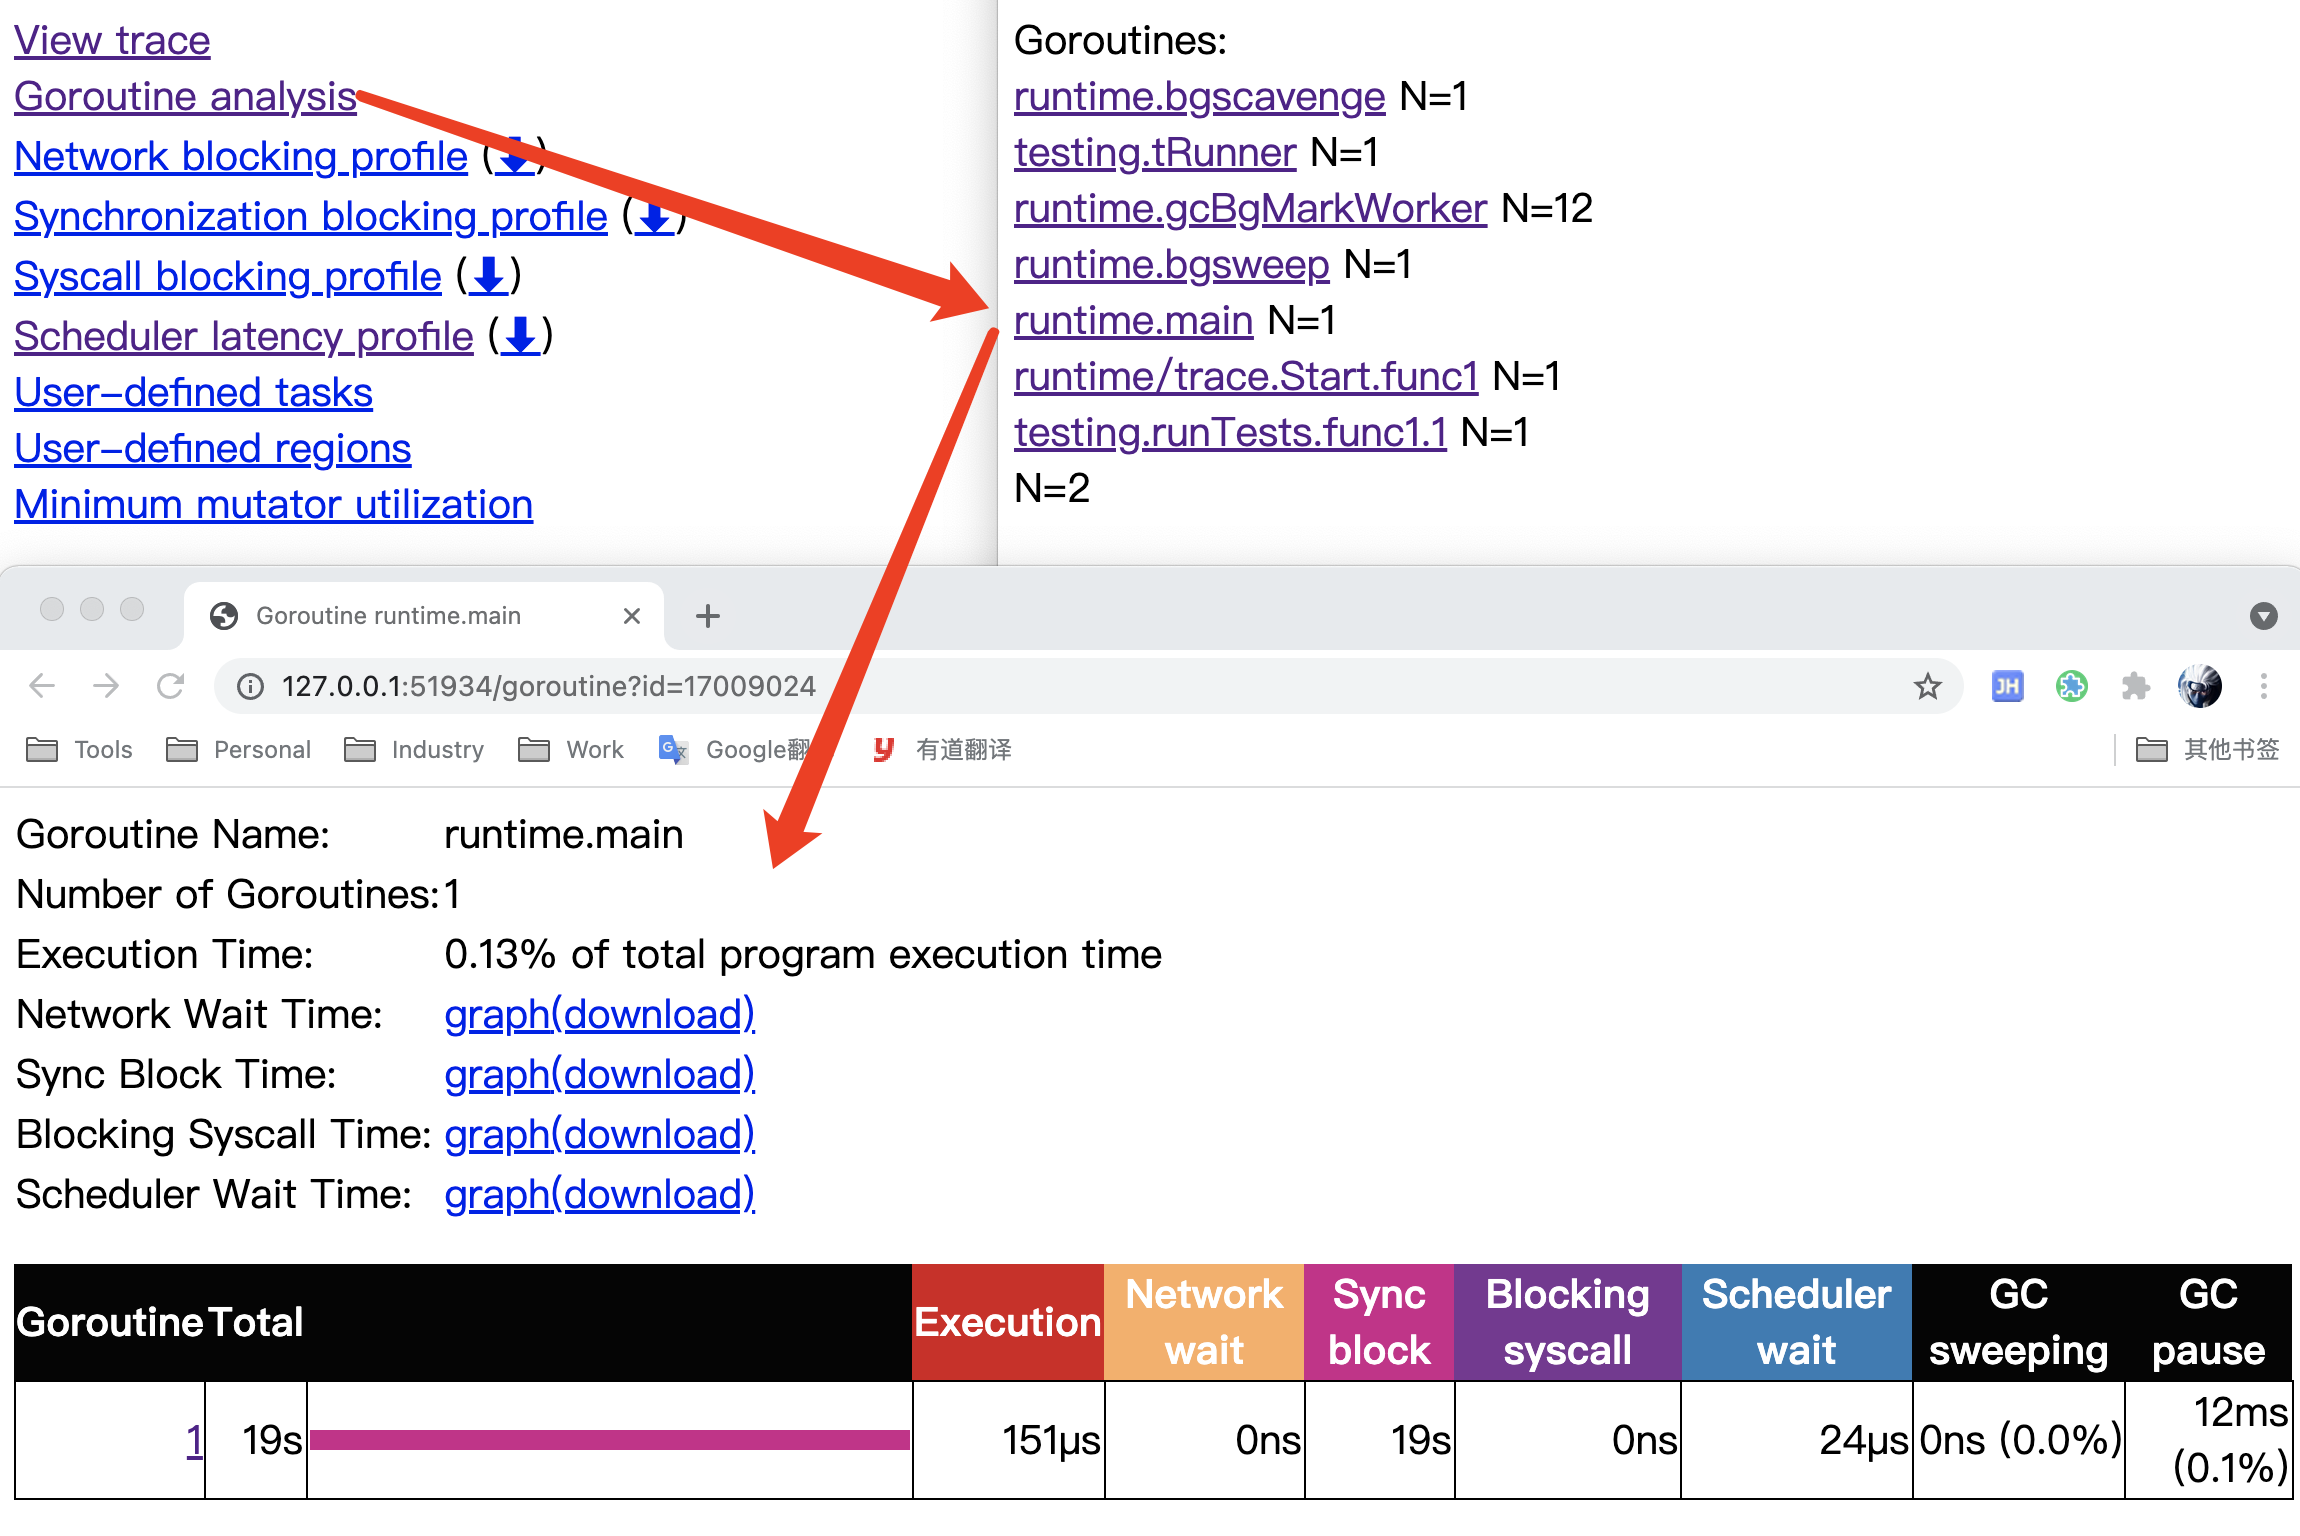
Task: Expand the tab search dropdown arrow
Action: point(2264,615)
